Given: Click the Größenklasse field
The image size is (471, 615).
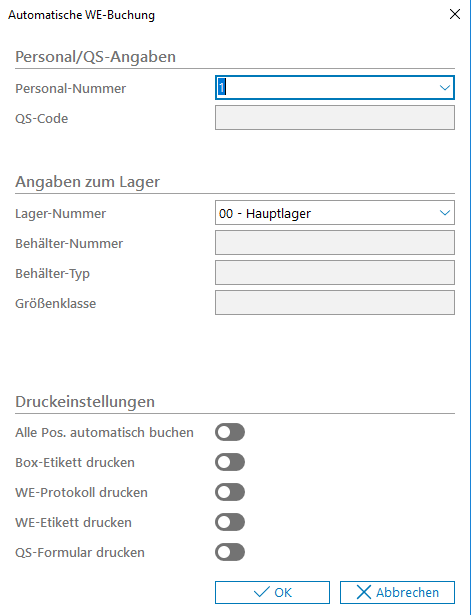Looking at the screenshot, I should point(335,303).
